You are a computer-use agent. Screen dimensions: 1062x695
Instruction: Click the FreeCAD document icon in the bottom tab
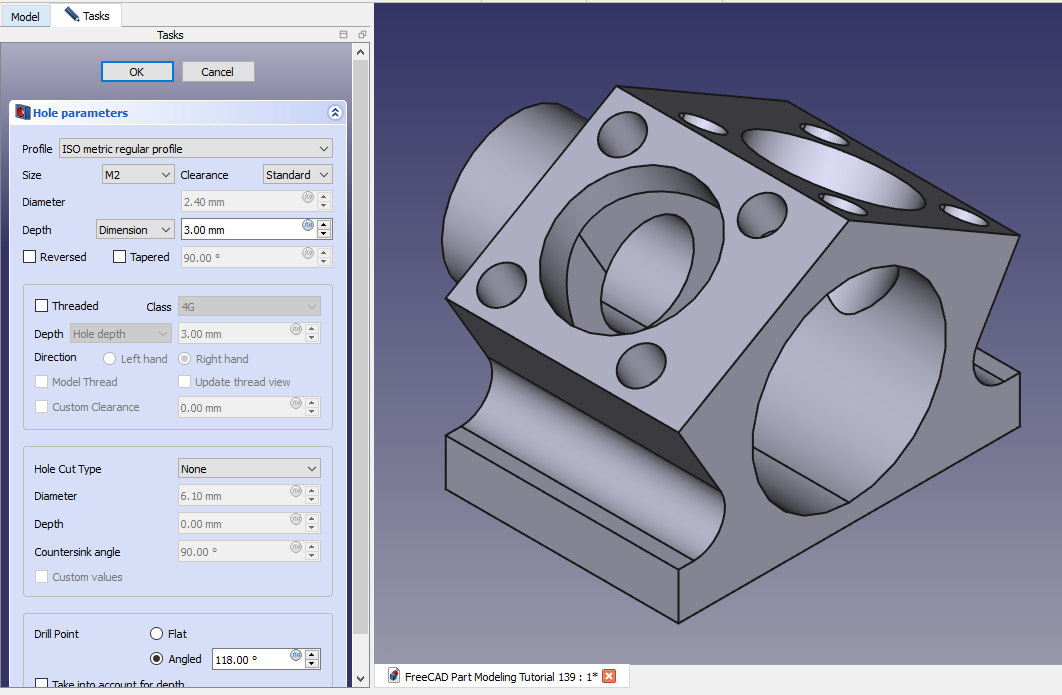[x=393, y=676]
